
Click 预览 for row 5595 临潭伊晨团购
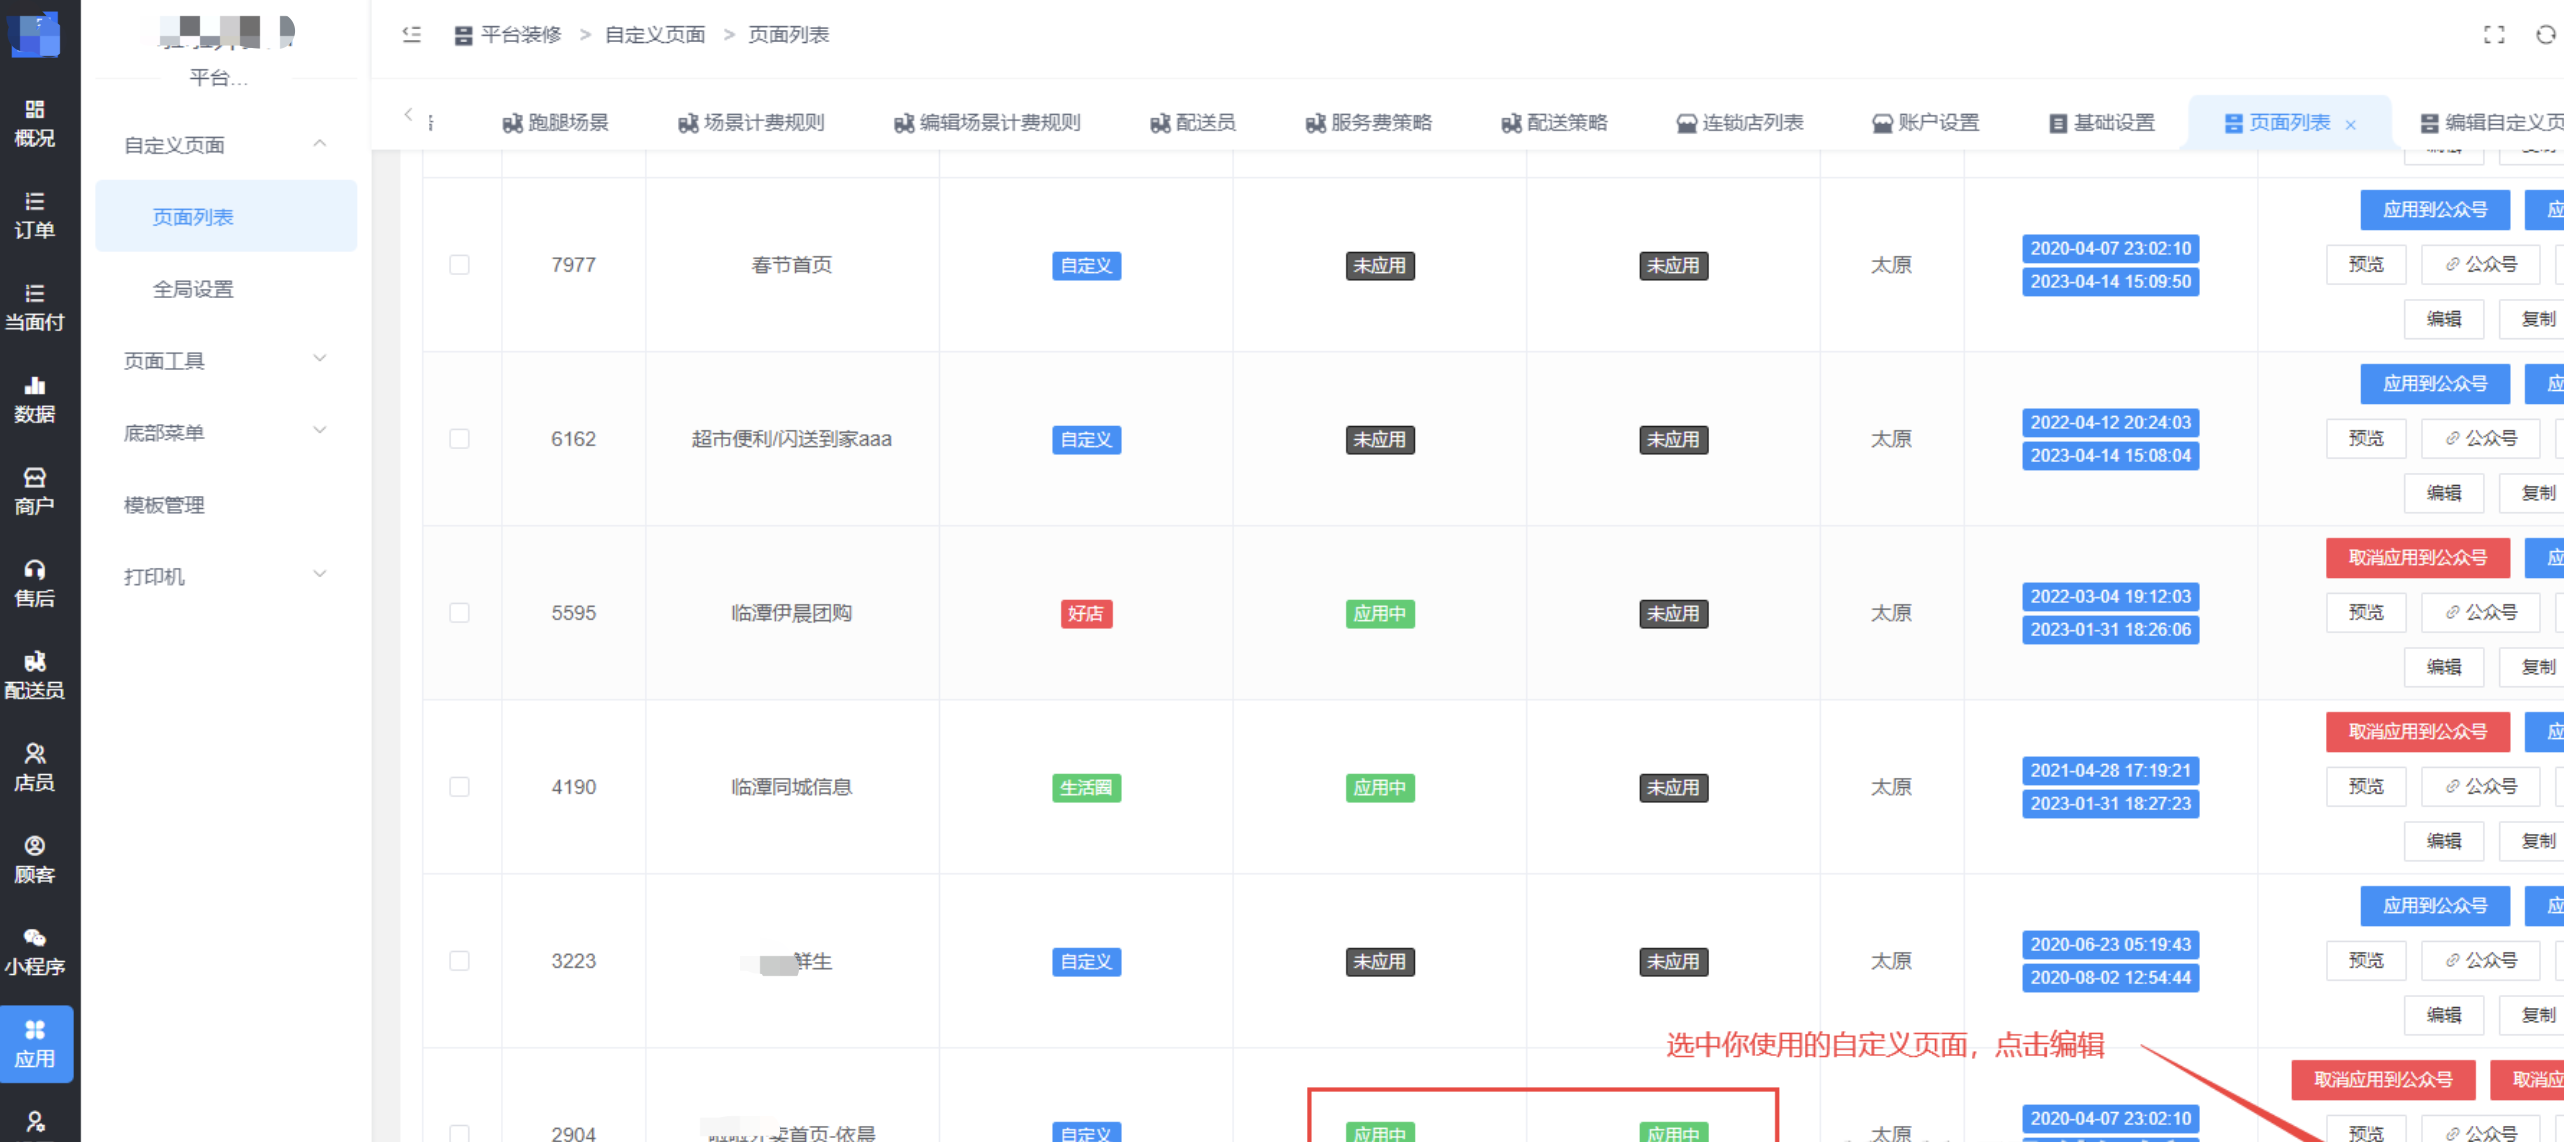pyautogui.click(x=2366, y=612)
